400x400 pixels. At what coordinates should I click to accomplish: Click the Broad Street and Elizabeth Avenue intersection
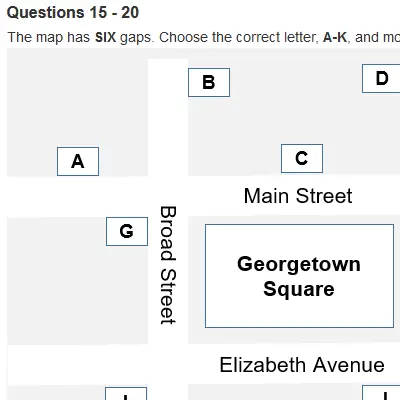168,365
